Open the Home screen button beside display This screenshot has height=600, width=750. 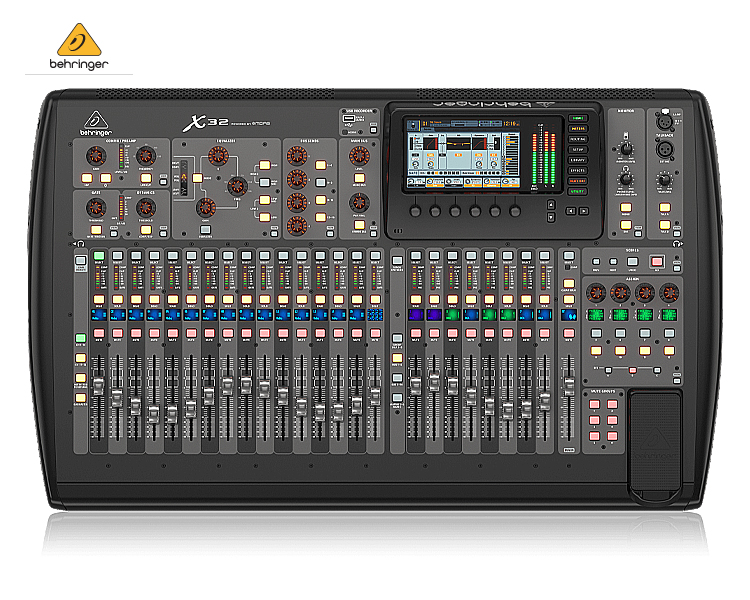578,118
